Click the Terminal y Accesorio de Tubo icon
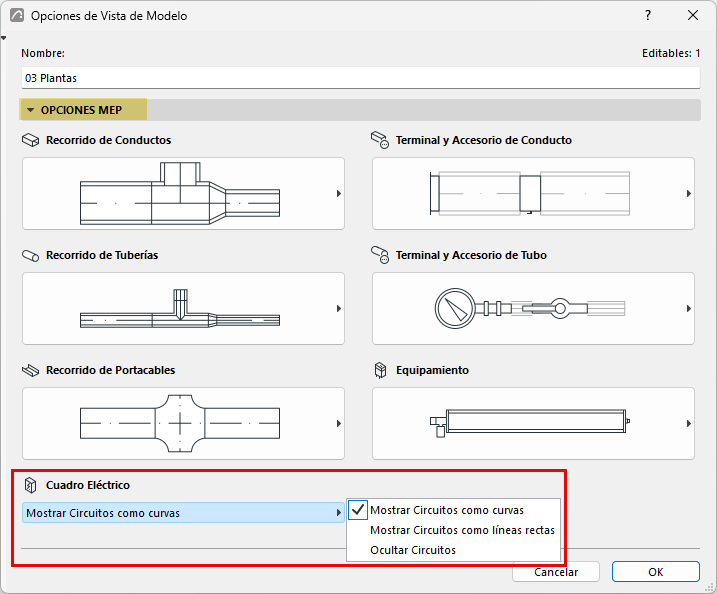The image size is (717, 594). point(380,255)
